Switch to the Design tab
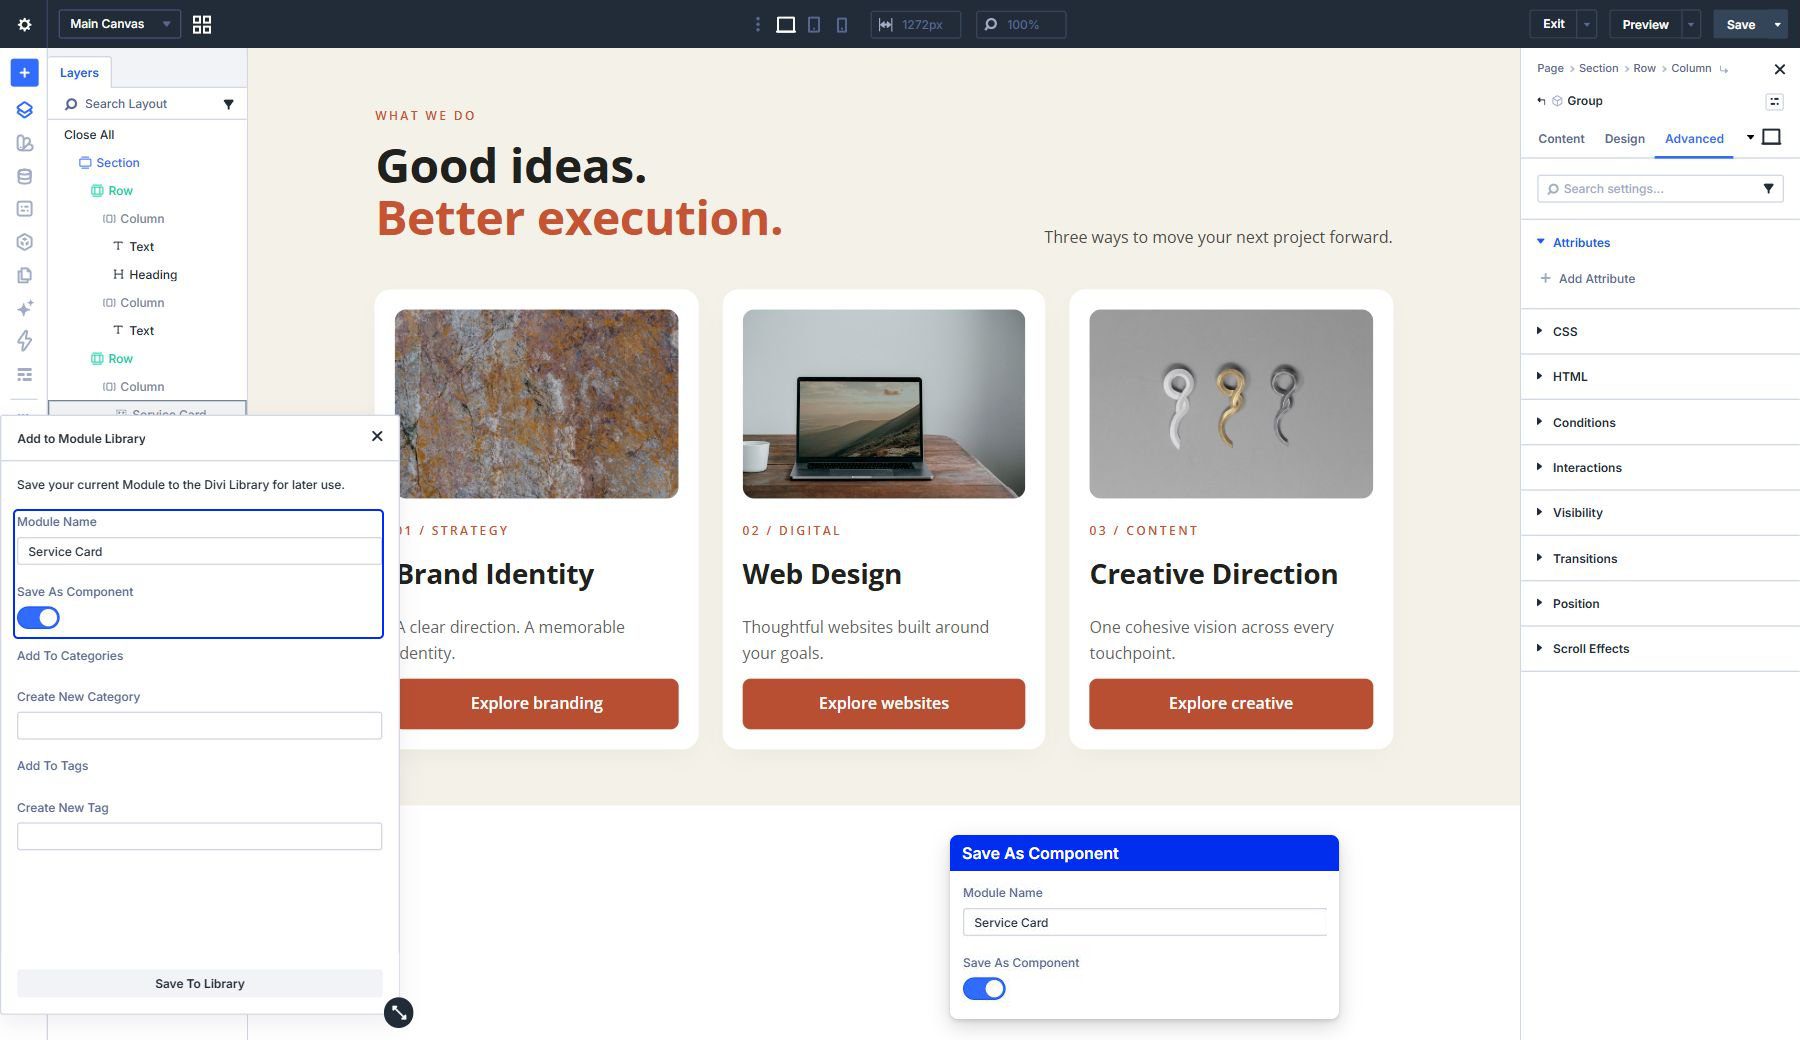This screenshot has width=1800, height=1040. (x=1624, y=139)
